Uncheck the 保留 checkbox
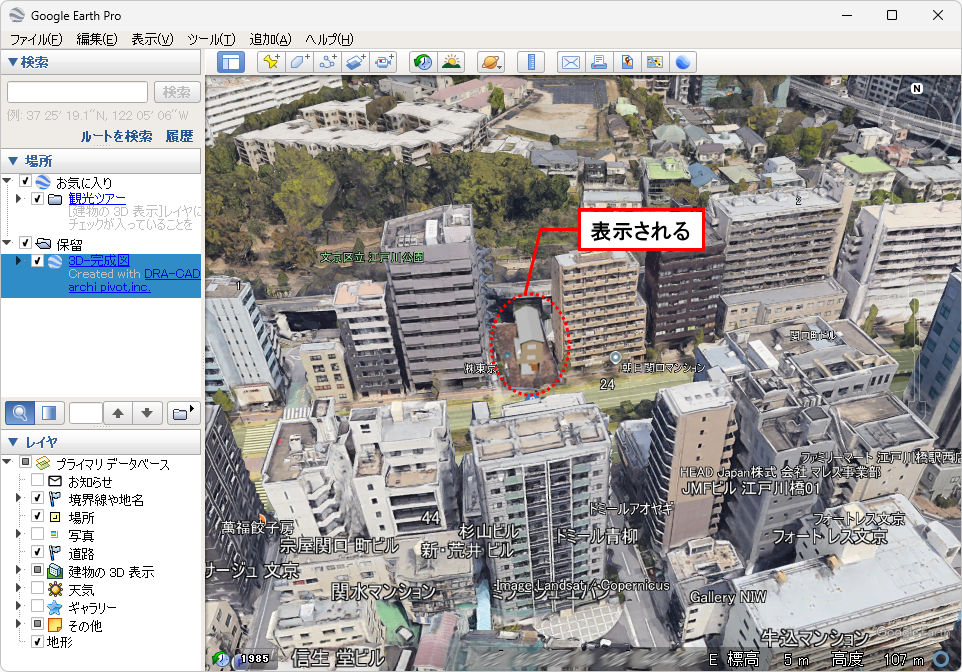 (x=25, y=242)
